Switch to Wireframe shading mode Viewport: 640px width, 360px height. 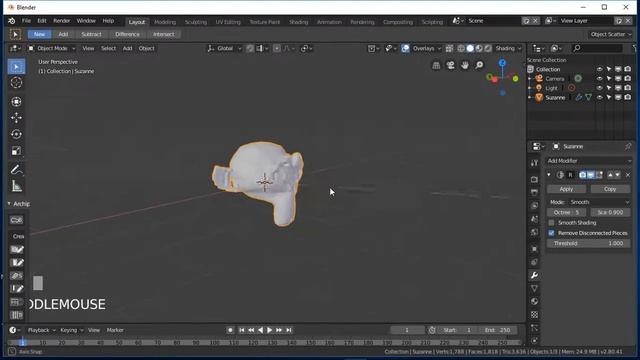[x=461, y=49]
